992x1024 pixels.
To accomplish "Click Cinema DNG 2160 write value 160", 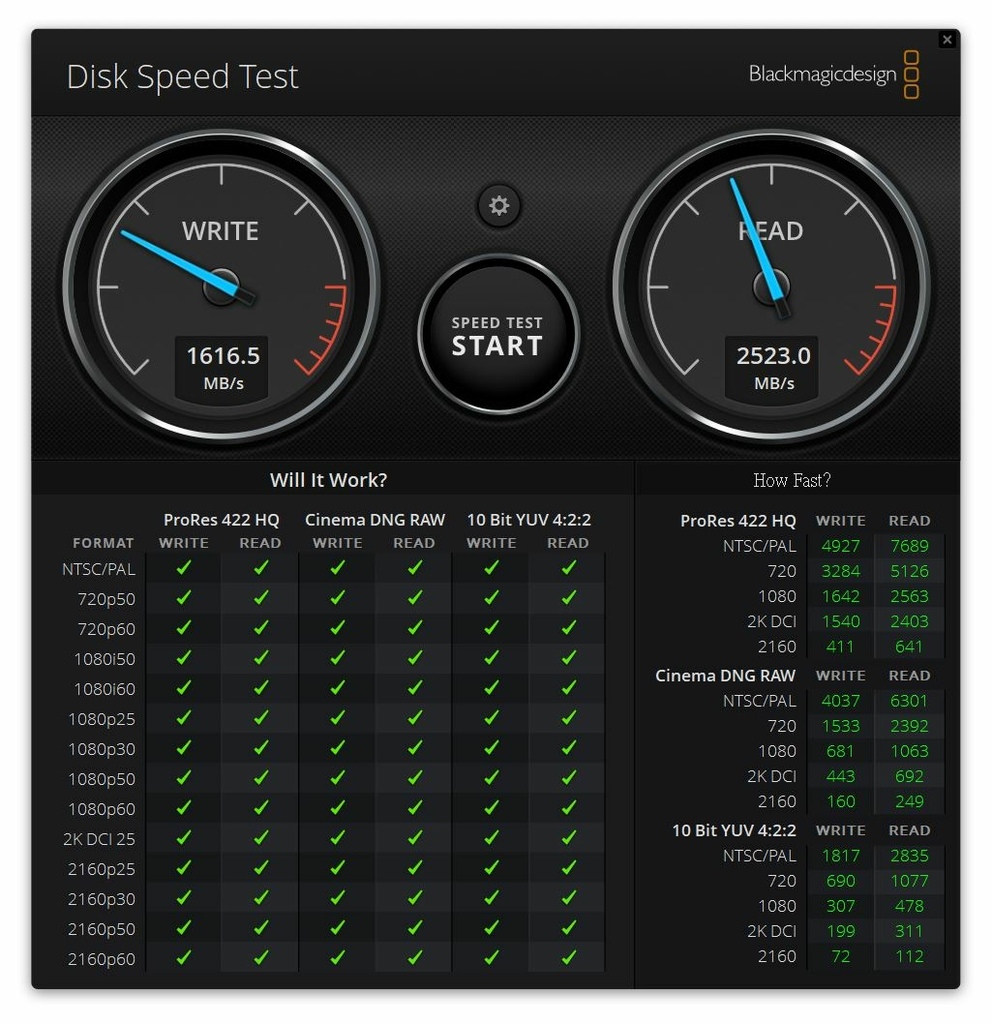I will pyautogui.click(x=840, y=801).
